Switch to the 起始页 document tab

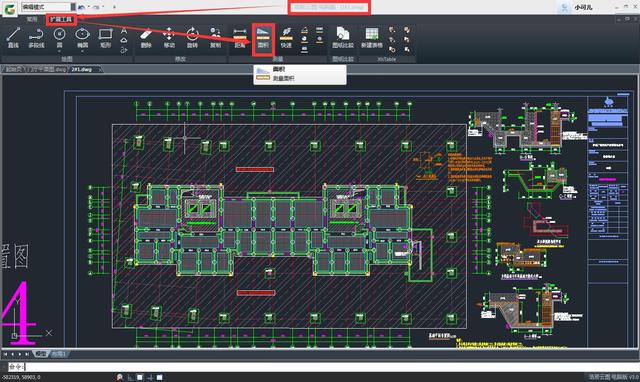click(13, 69)
